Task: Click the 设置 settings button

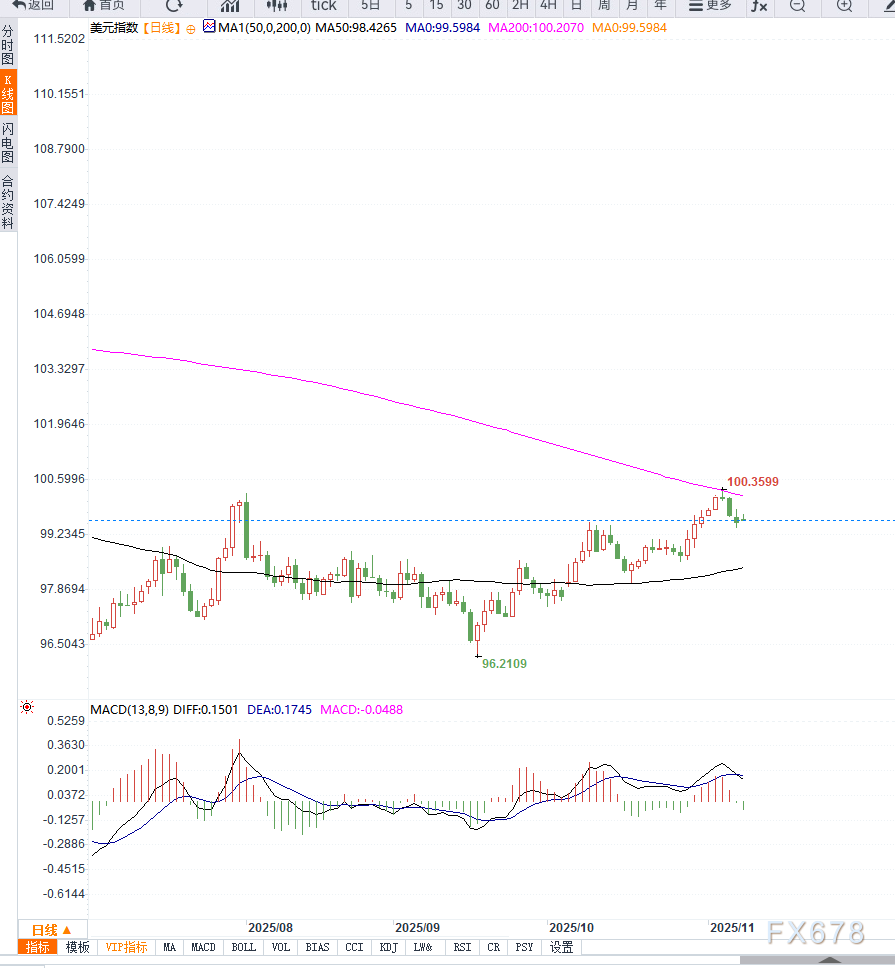Action: tap(561, 947)
